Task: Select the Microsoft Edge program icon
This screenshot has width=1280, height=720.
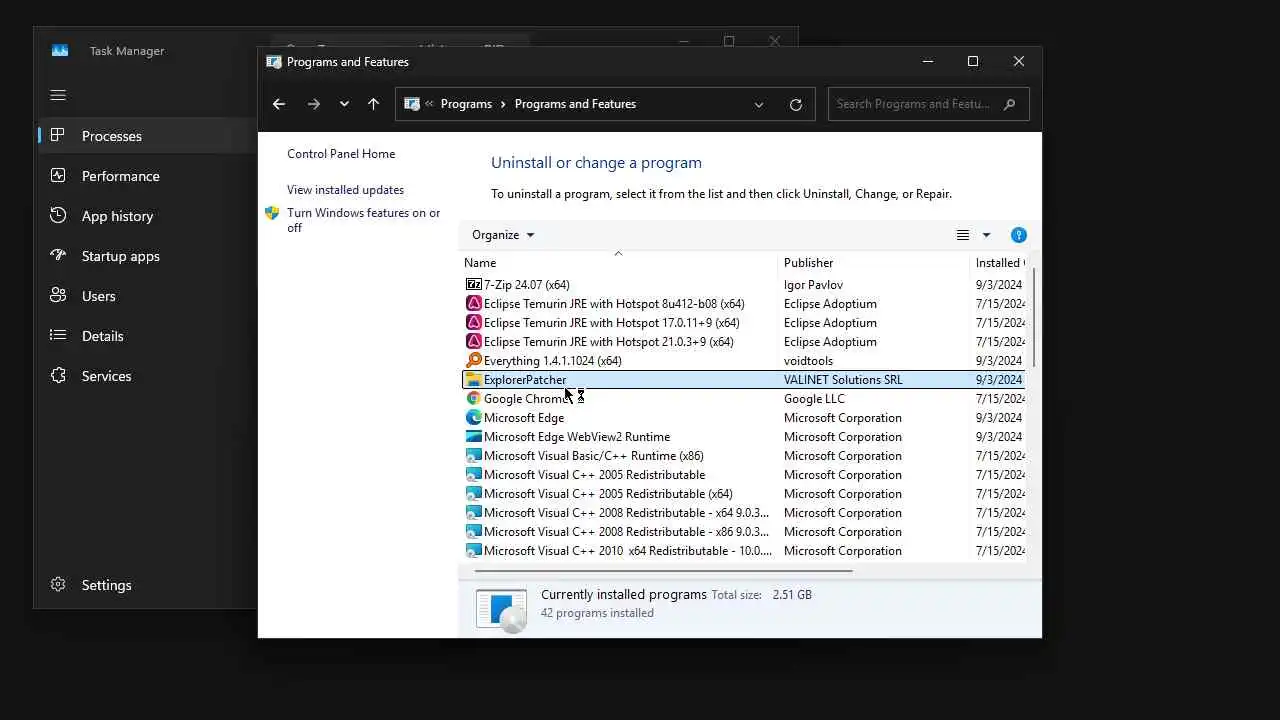Action: [x=474, y=418]
